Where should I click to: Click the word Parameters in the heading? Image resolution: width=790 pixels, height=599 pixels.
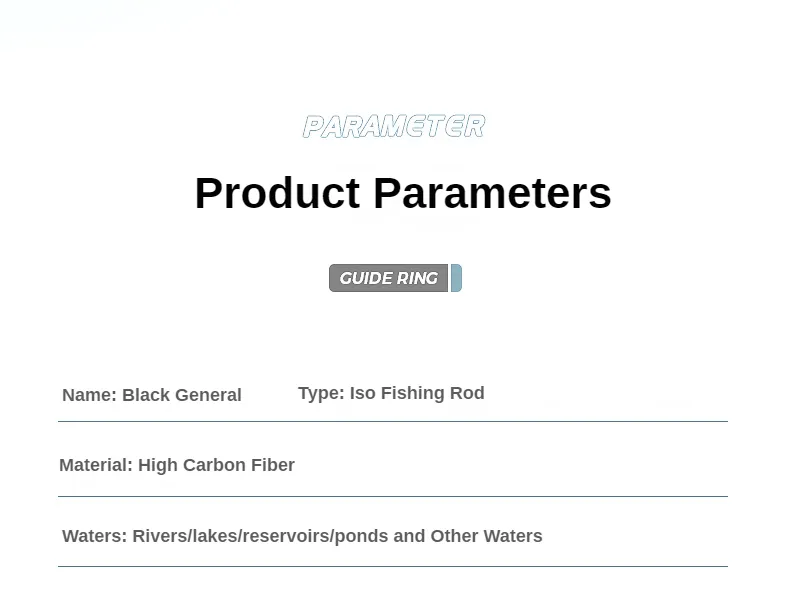click(492, 193)
